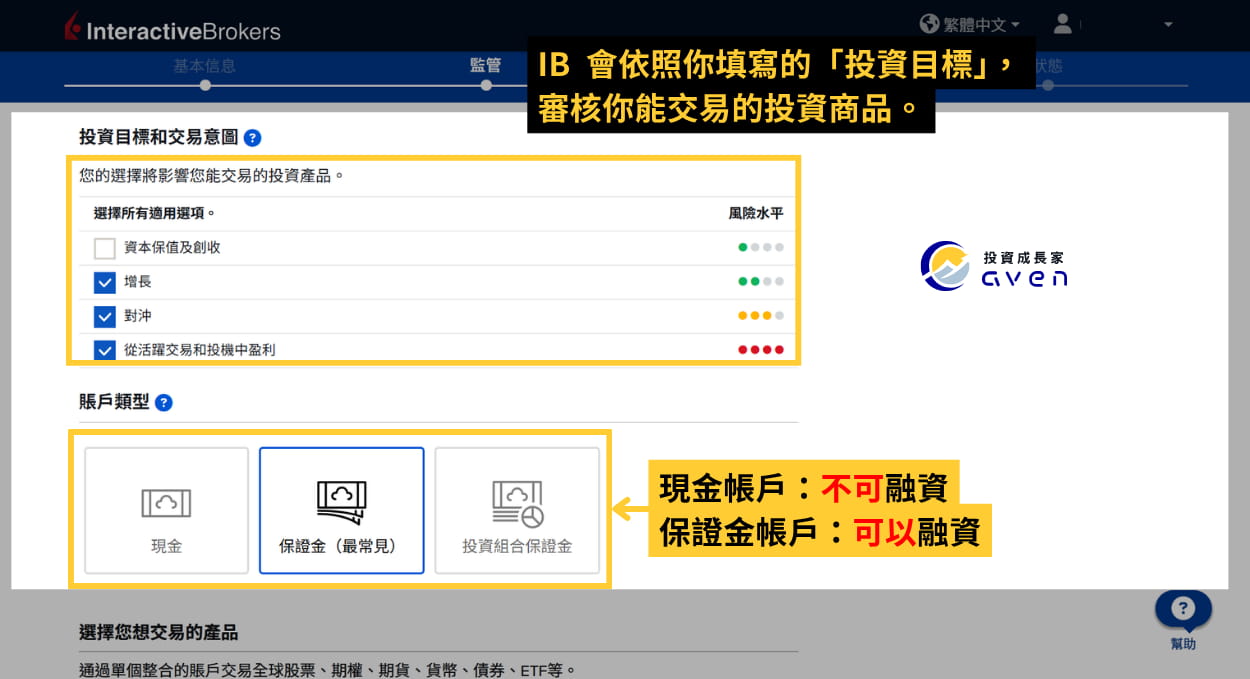Go to the 基本信息 step tab
Screen dimensions: 1250x679
204,66
